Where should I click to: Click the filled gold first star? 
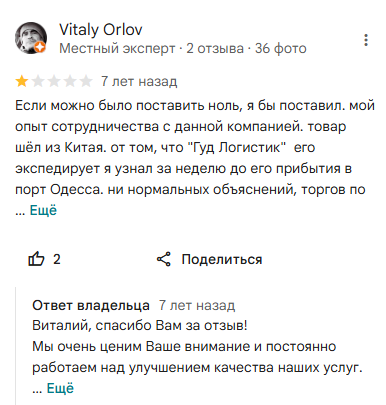(x=22, y=81)
